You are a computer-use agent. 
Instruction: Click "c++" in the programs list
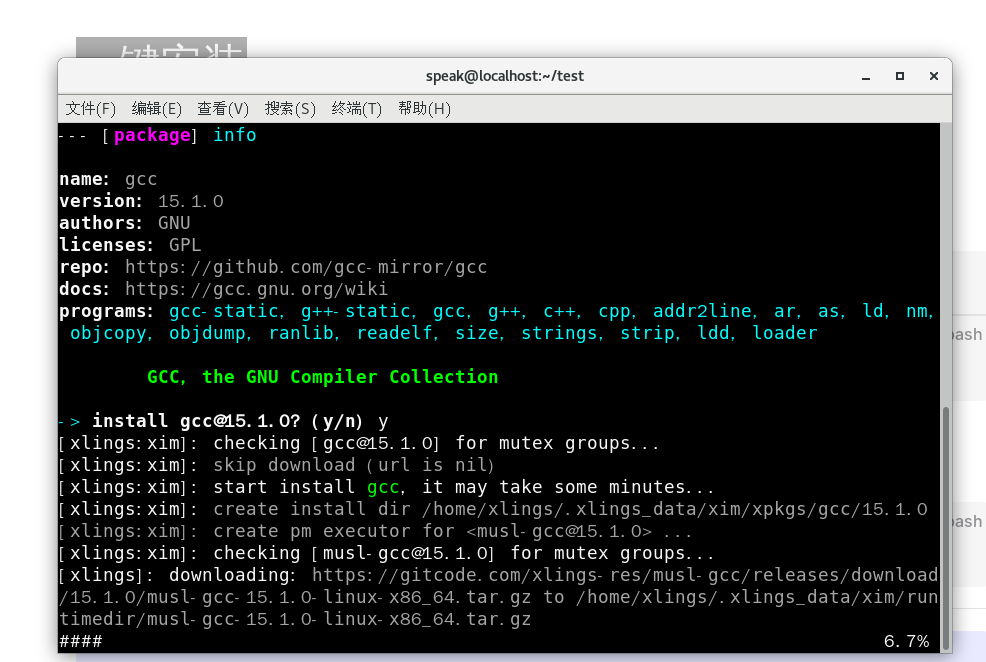[559, 311]
